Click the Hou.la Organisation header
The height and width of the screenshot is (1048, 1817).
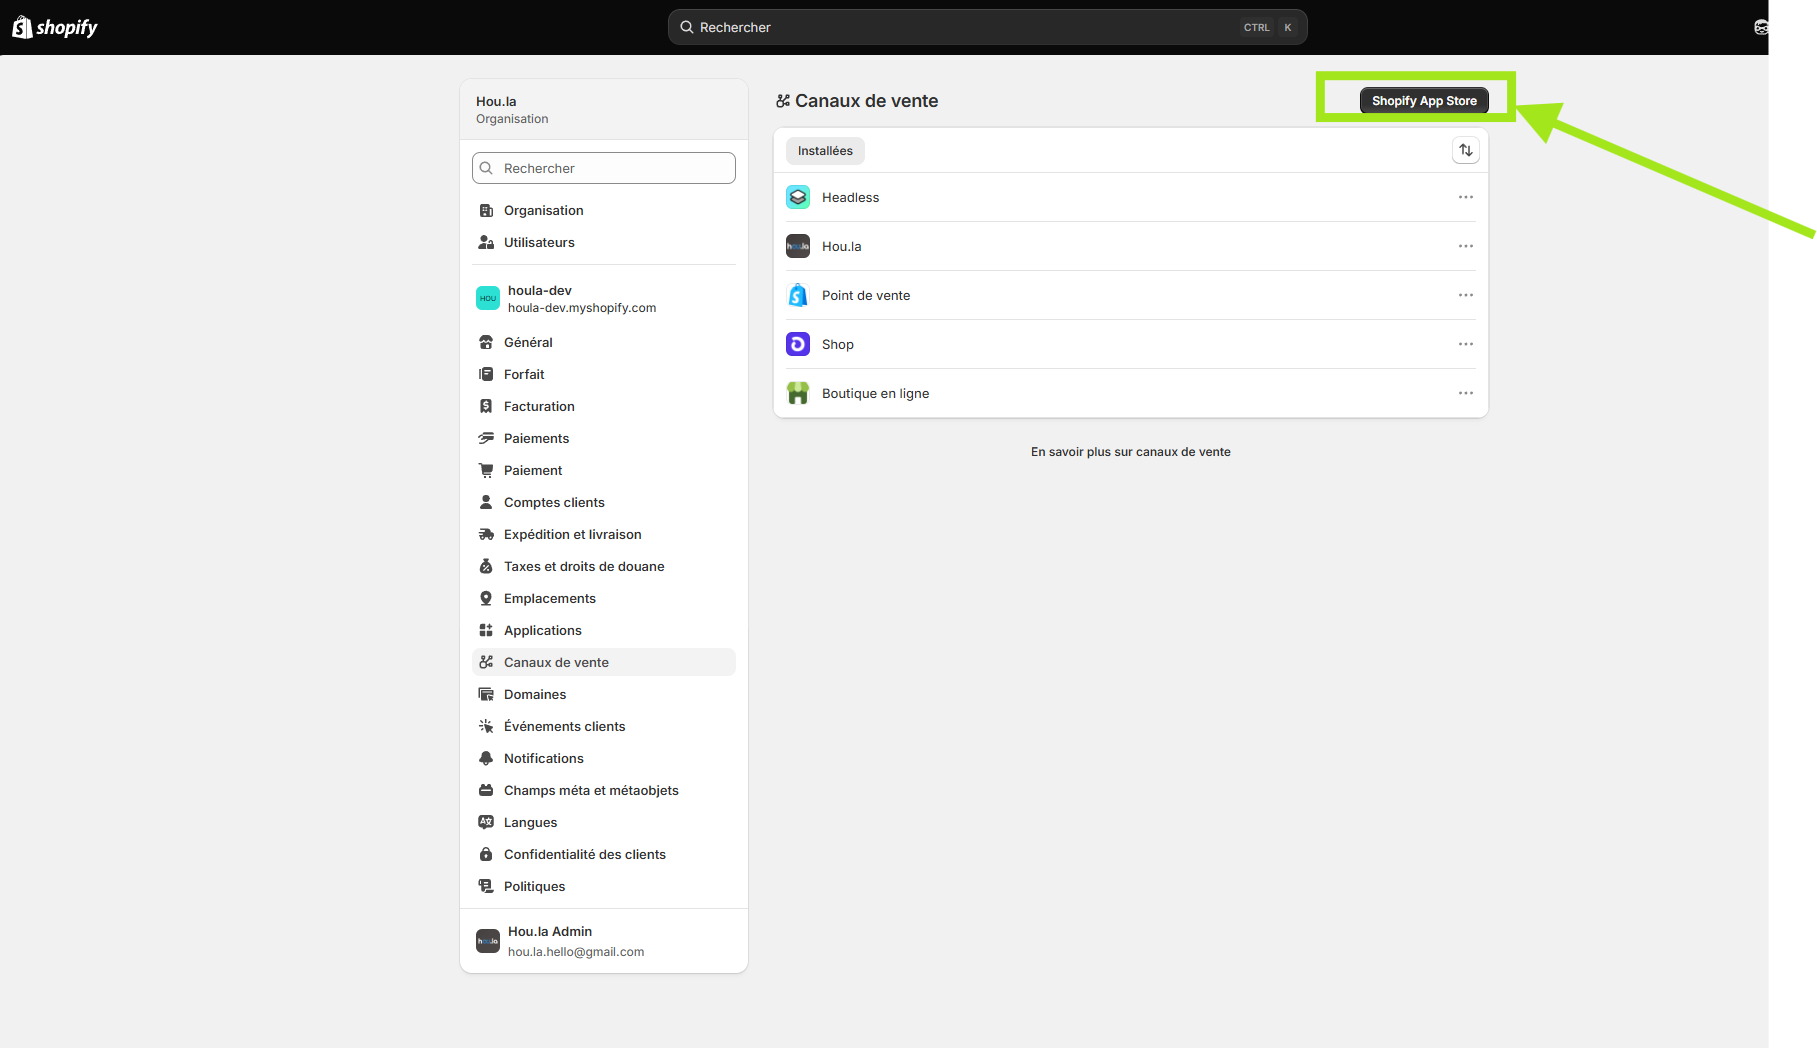coord(604,109)
